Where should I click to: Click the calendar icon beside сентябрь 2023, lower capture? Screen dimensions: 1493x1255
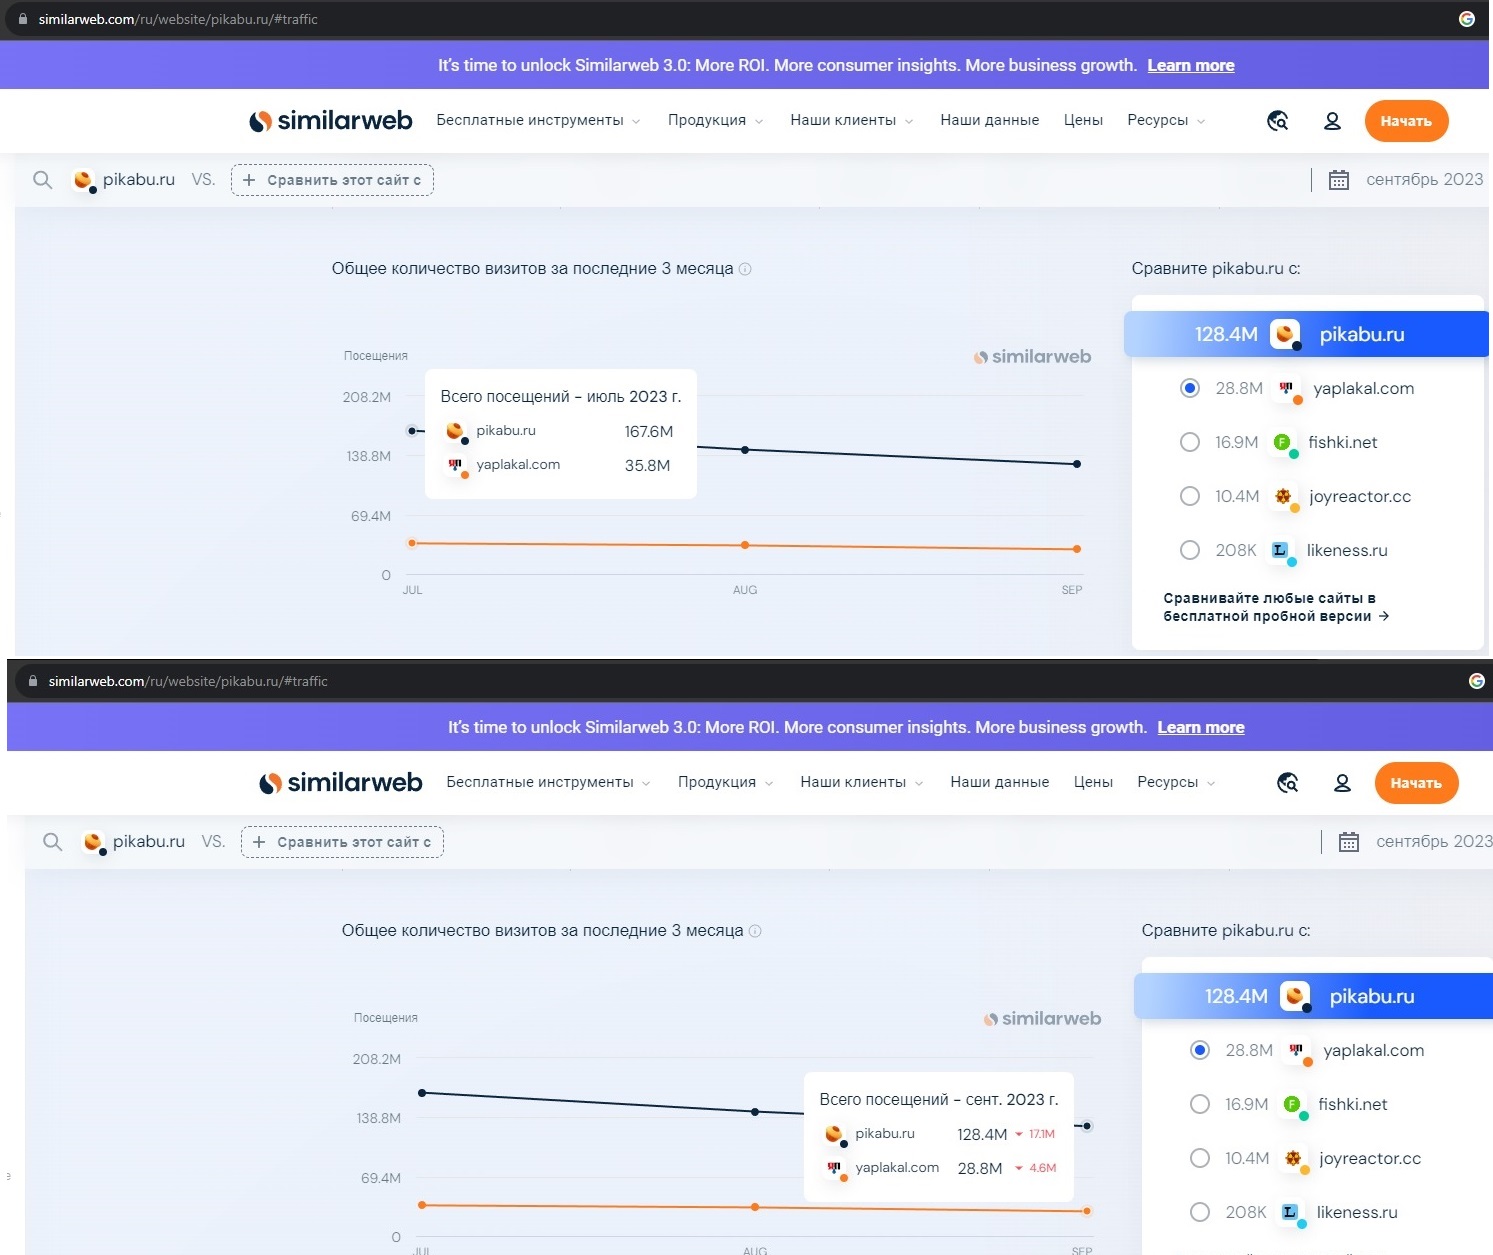[1349, 842]
